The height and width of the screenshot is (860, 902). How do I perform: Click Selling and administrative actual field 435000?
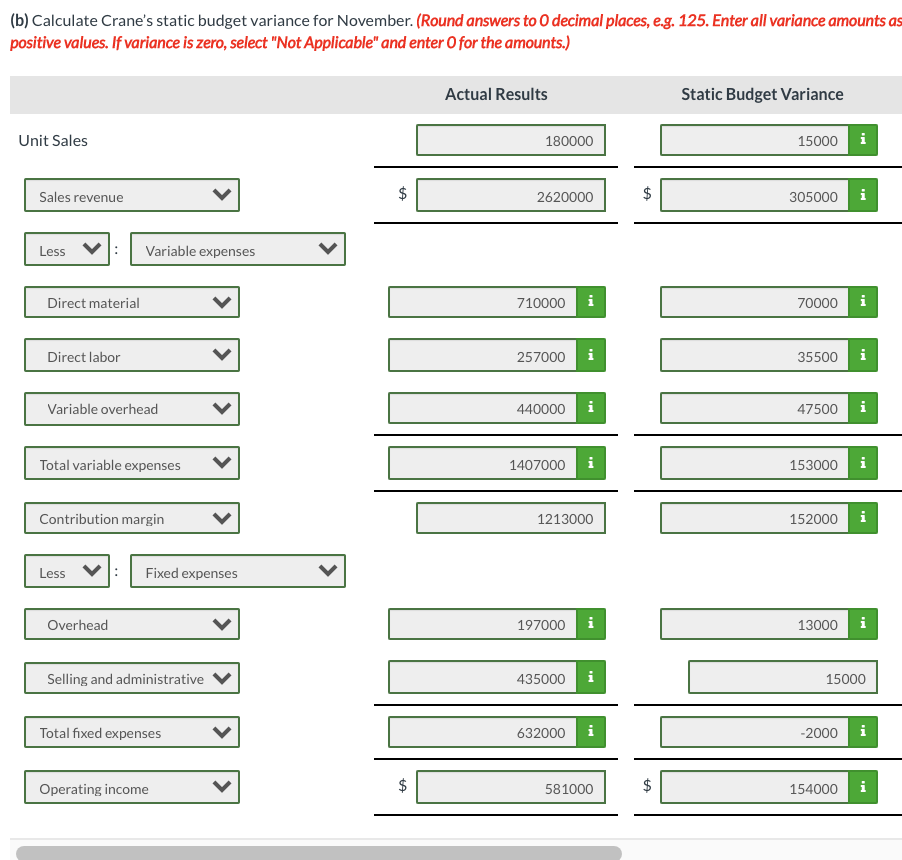(x=483, y=678)
